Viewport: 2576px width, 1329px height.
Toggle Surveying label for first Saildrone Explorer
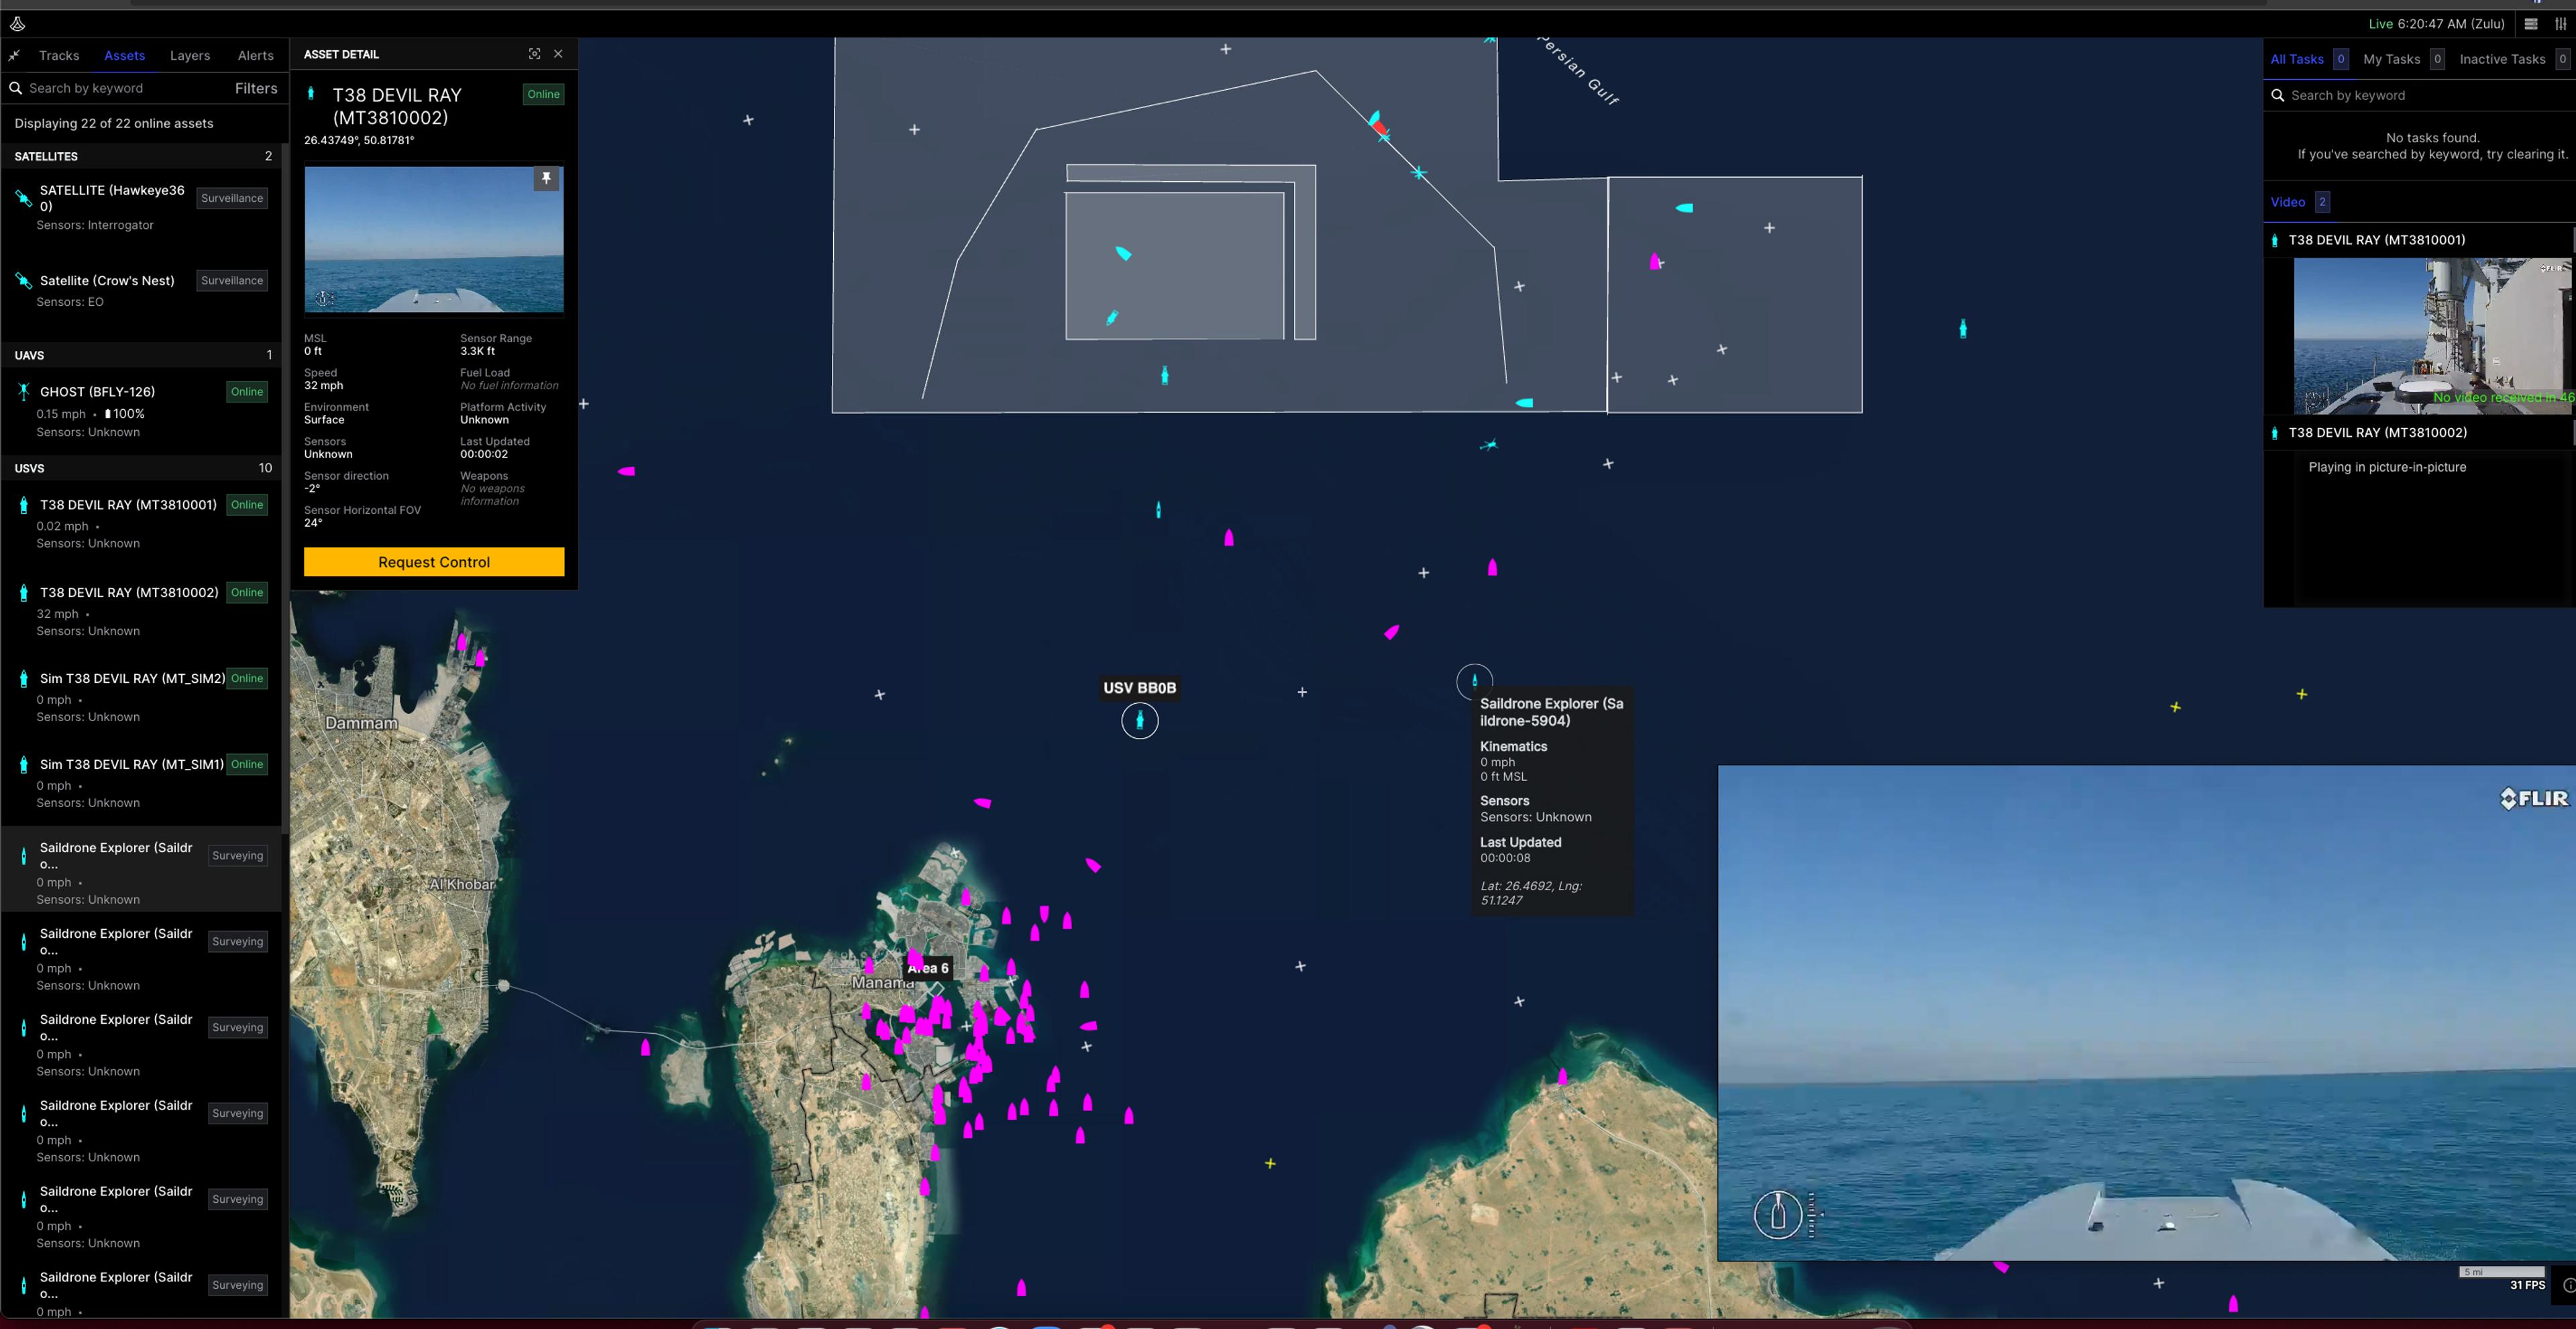[237, 855]
